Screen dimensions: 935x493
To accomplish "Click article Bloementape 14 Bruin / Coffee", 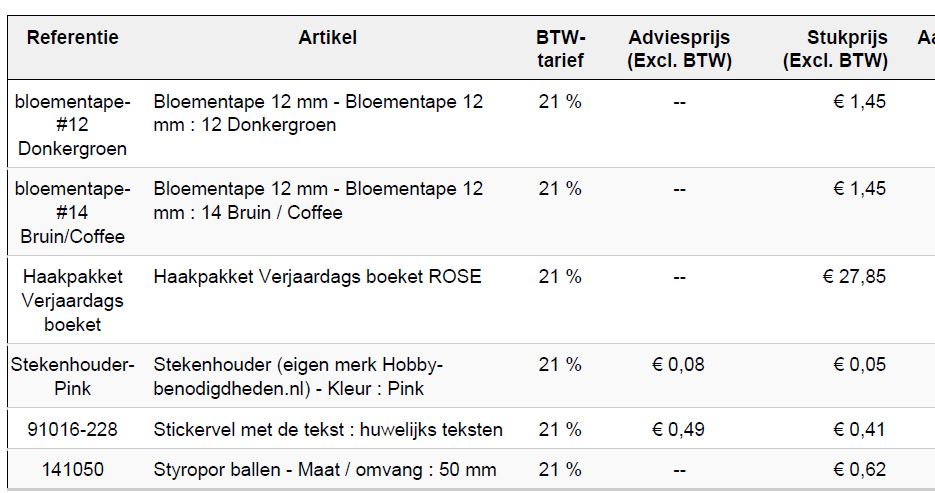I will [x=318, y=200].
